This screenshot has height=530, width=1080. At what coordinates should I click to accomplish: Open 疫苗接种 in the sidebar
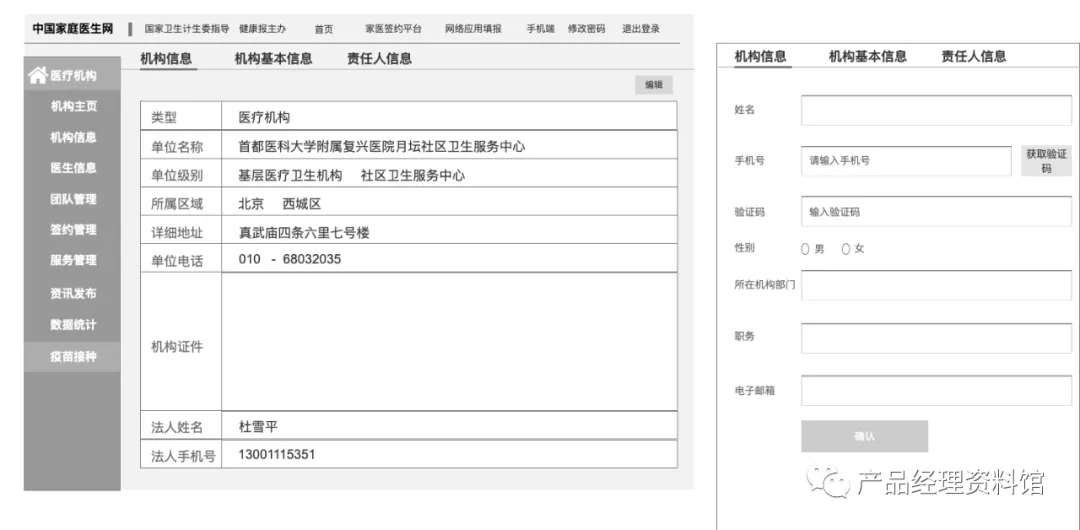click(x=73, y=357)
